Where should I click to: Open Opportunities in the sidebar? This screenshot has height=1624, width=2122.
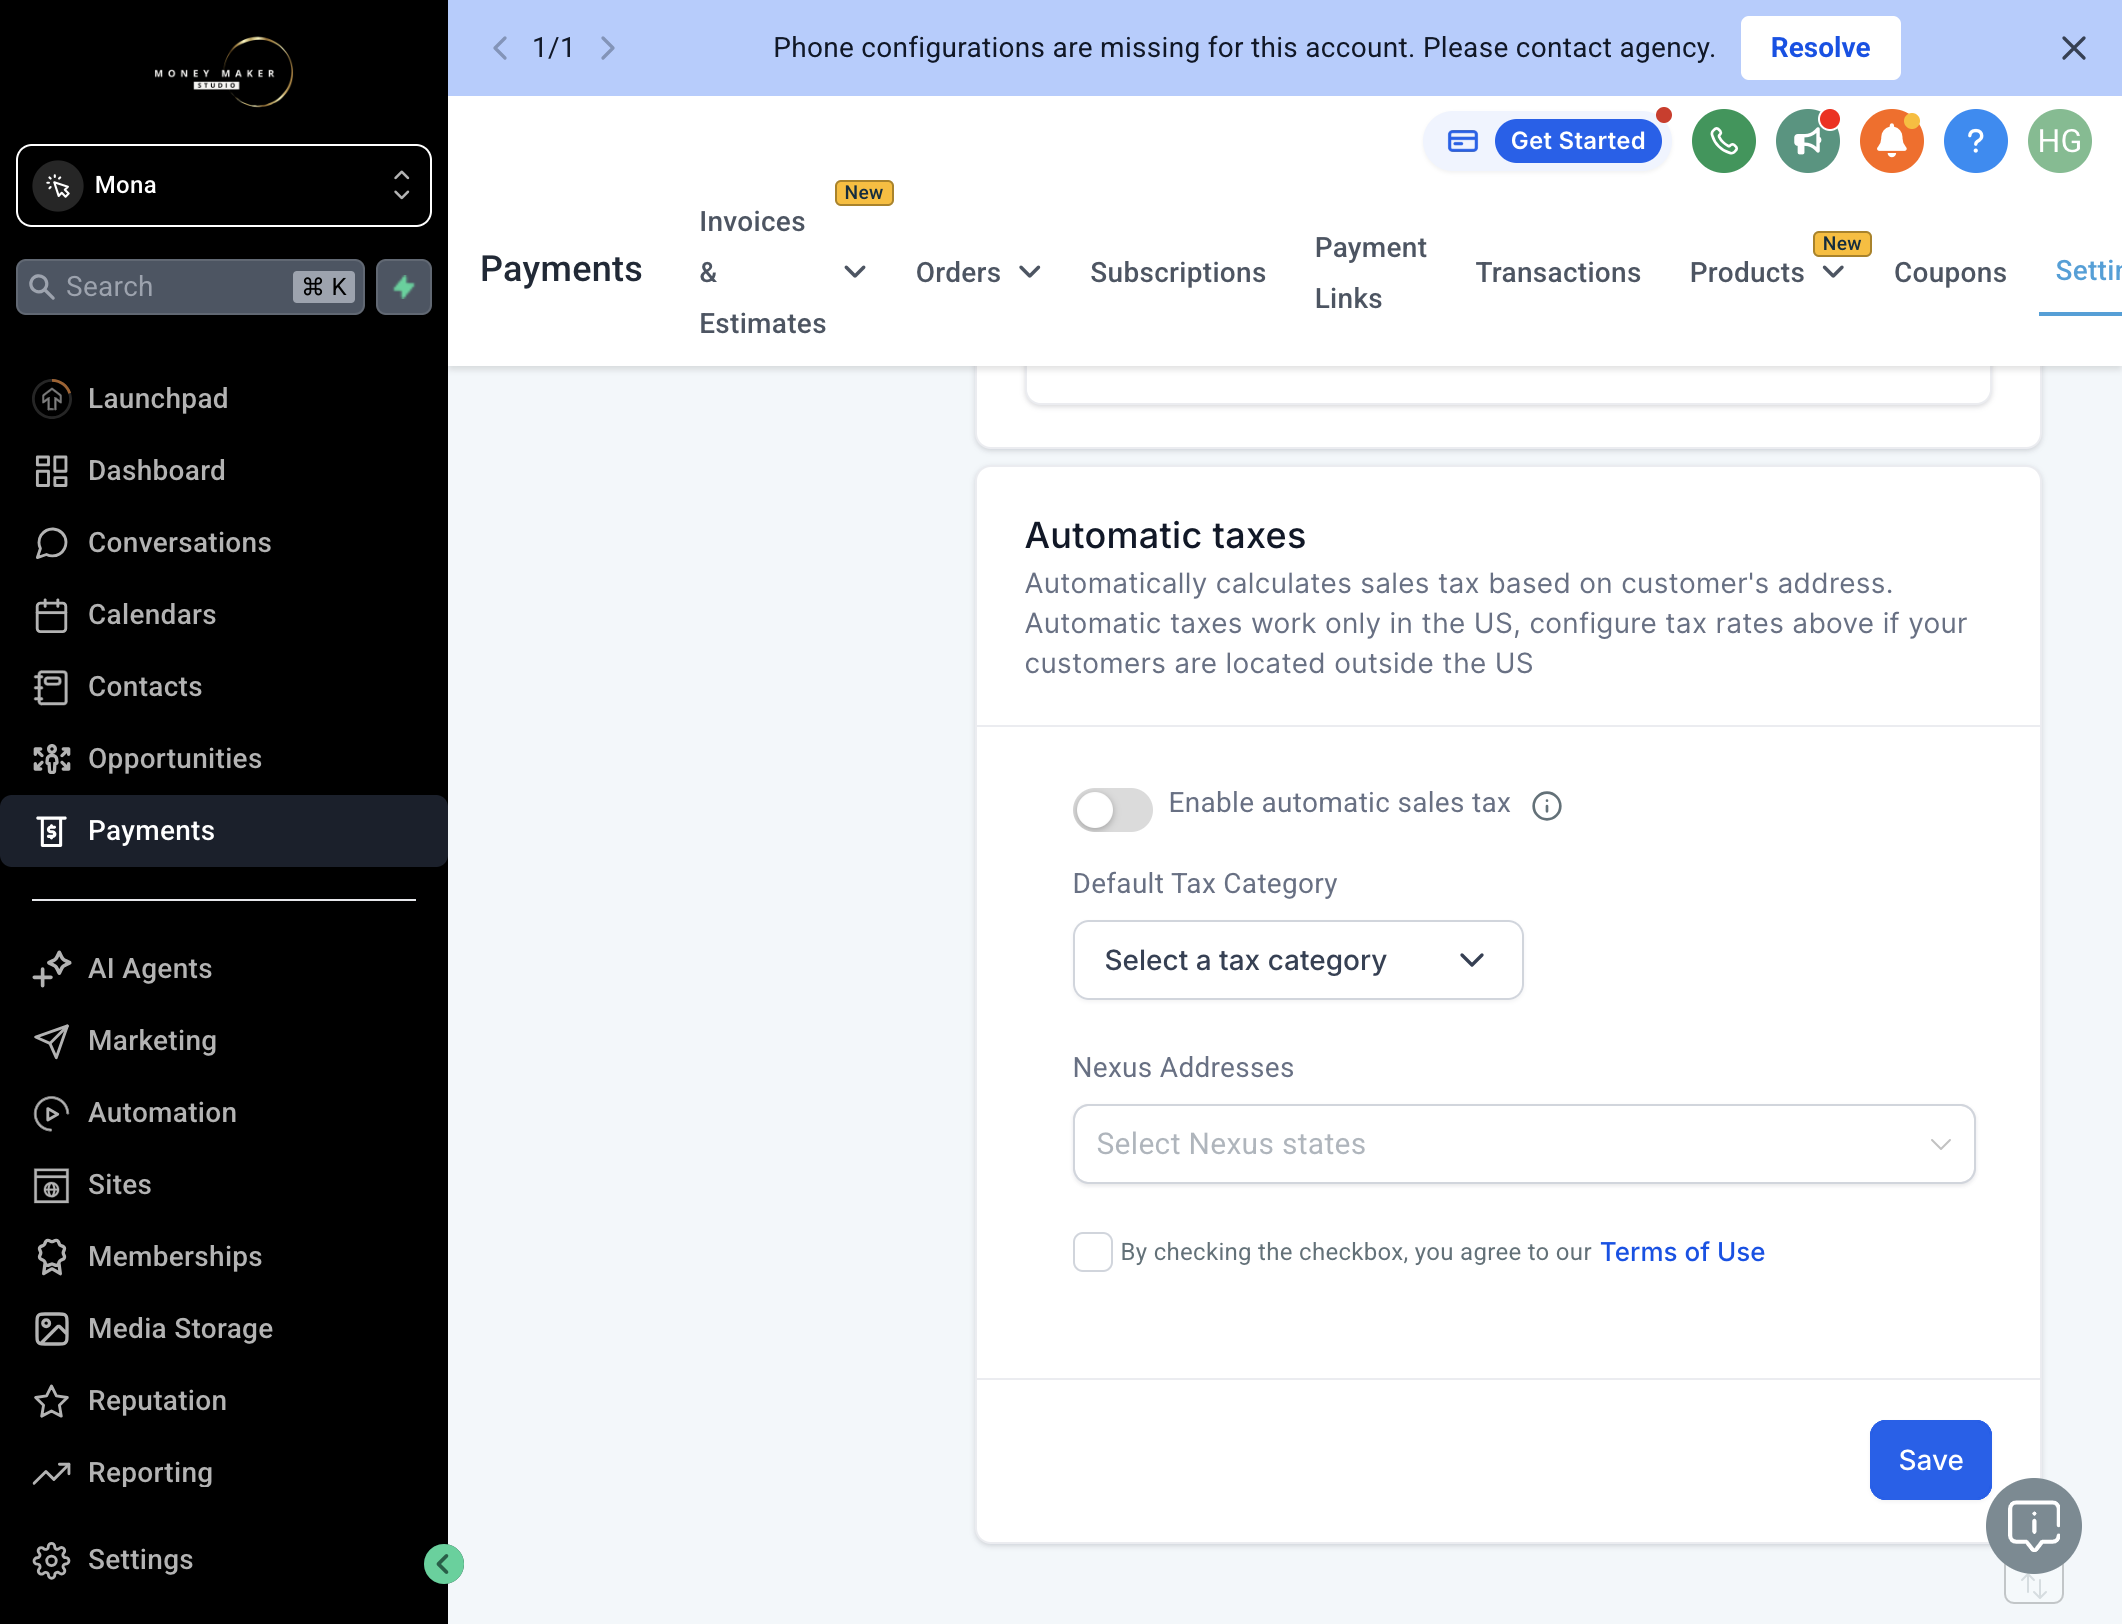pos(224,759)
